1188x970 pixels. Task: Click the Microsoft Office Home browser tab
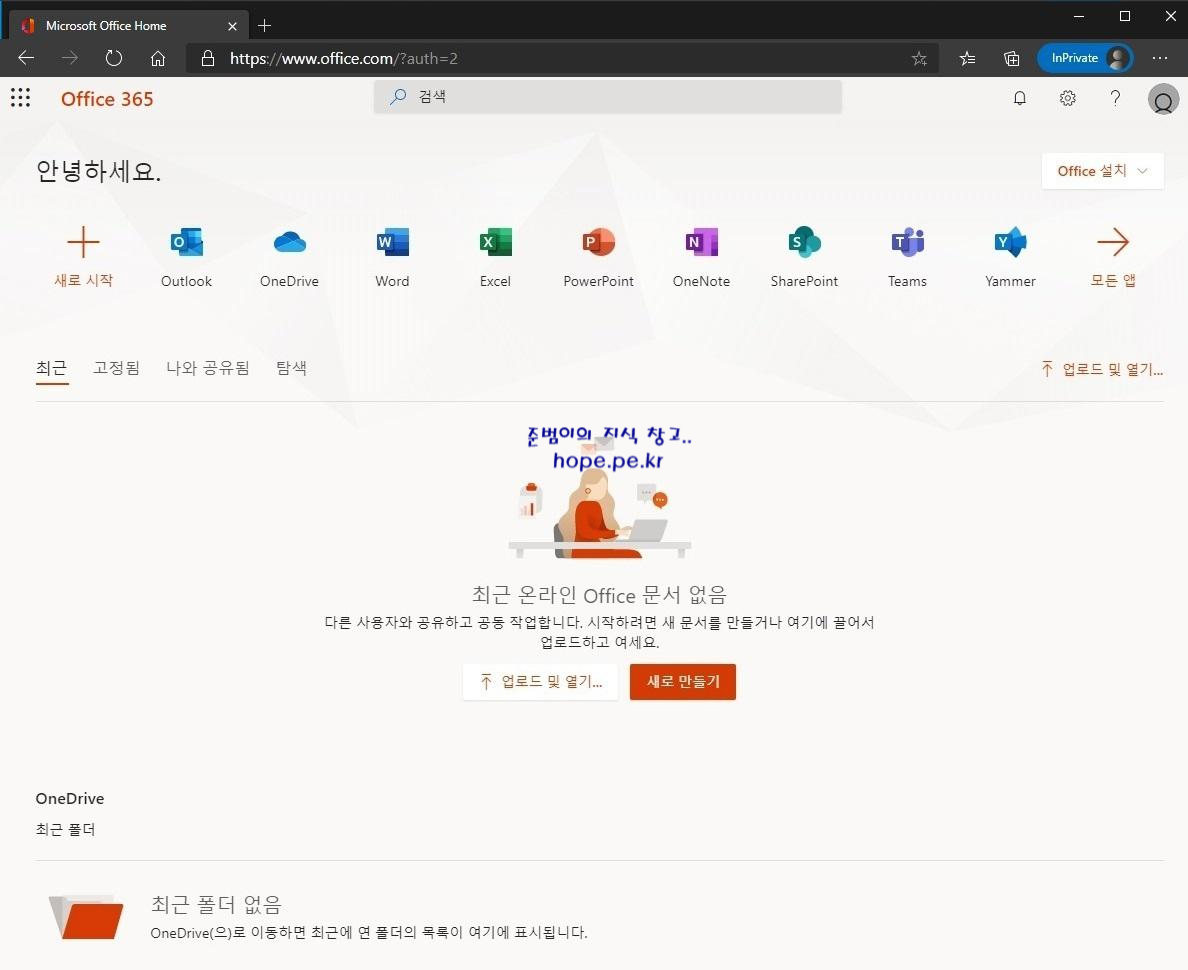click(x=129, y=26)
